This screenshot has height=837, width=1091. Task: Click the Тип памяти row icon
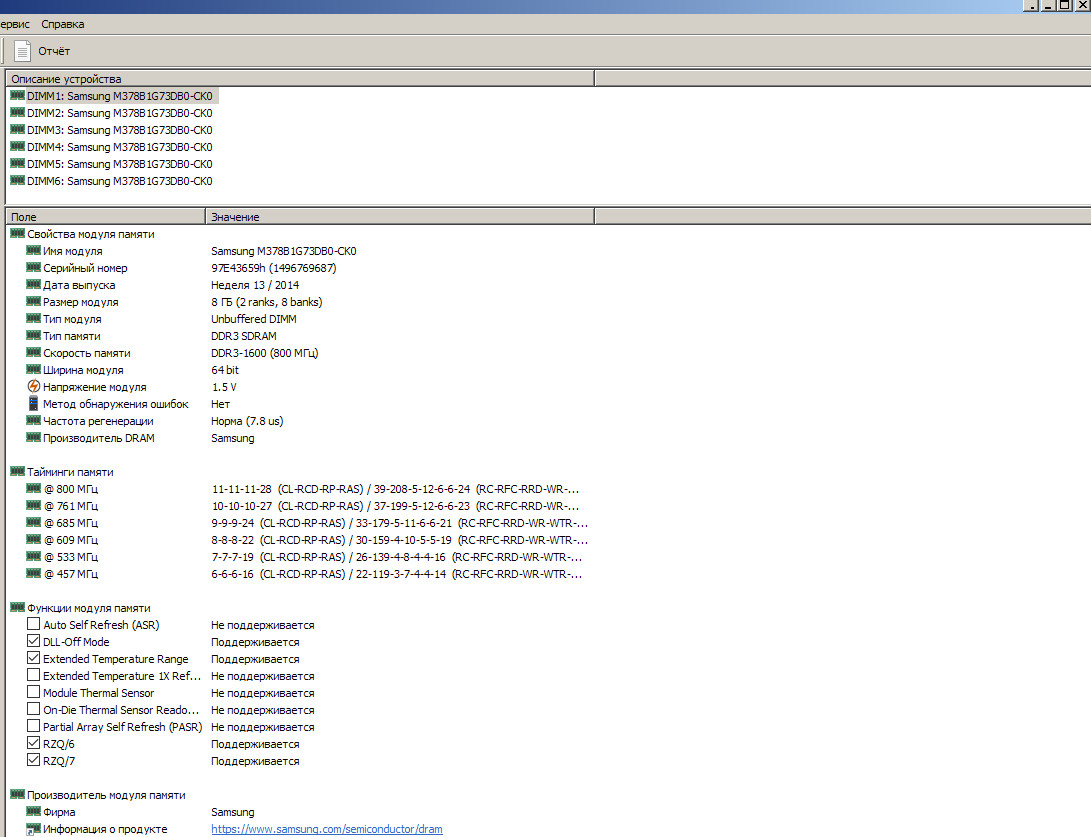[33, 335]
